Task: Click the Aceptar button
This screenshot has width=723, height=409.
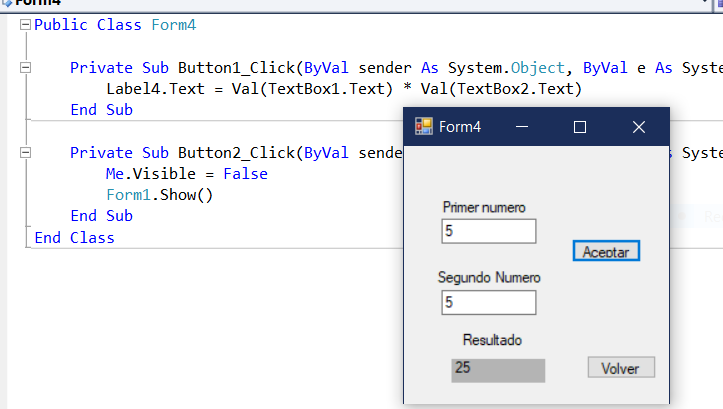Action: tap(606, 251)
